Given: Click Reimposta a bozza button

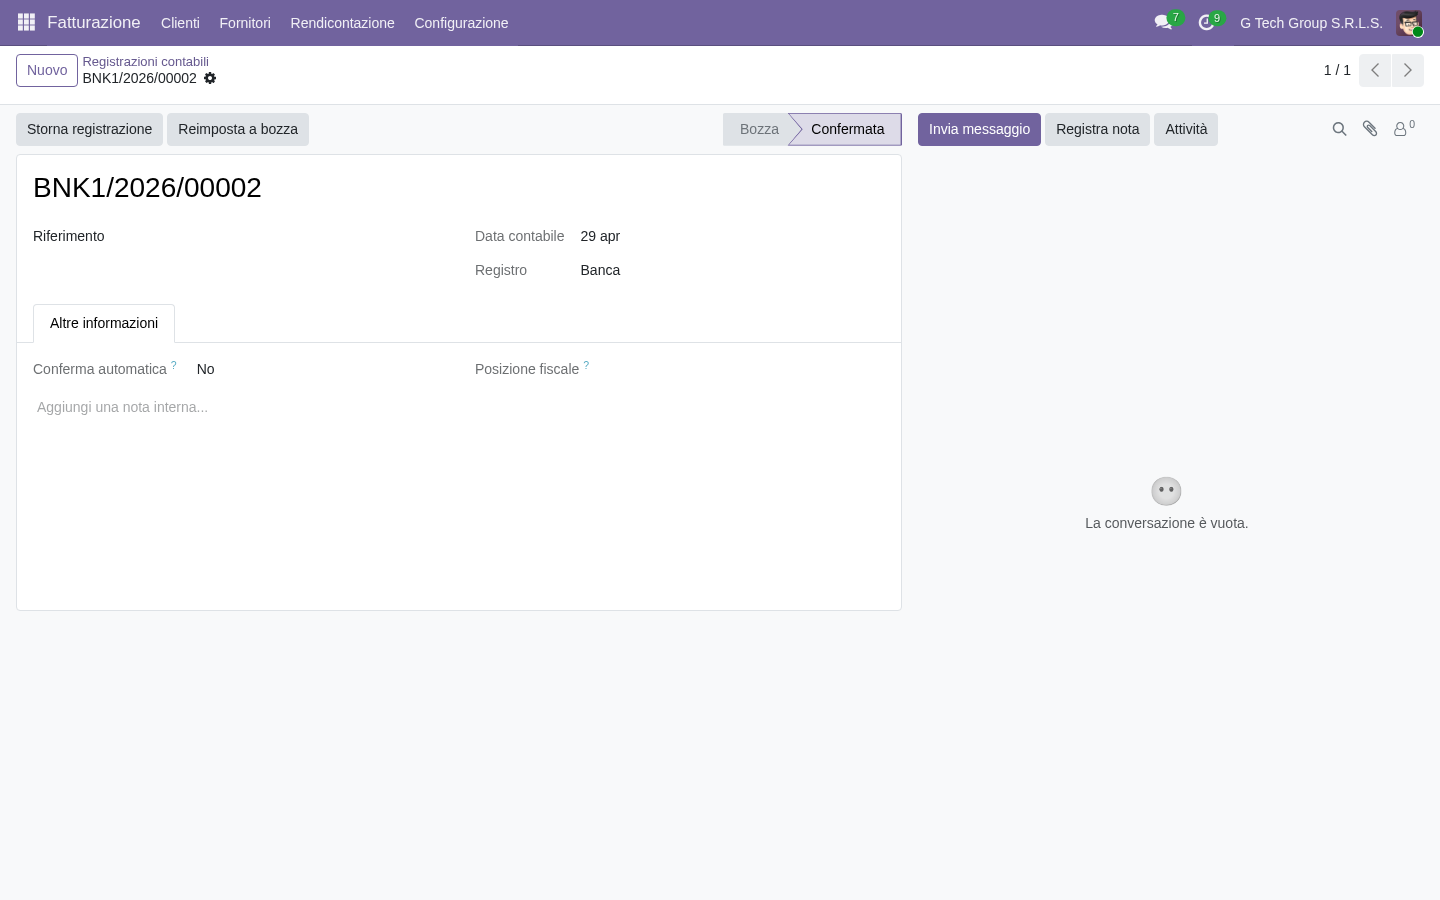Looking at the screenshot, I should click(x=238, y=129).
